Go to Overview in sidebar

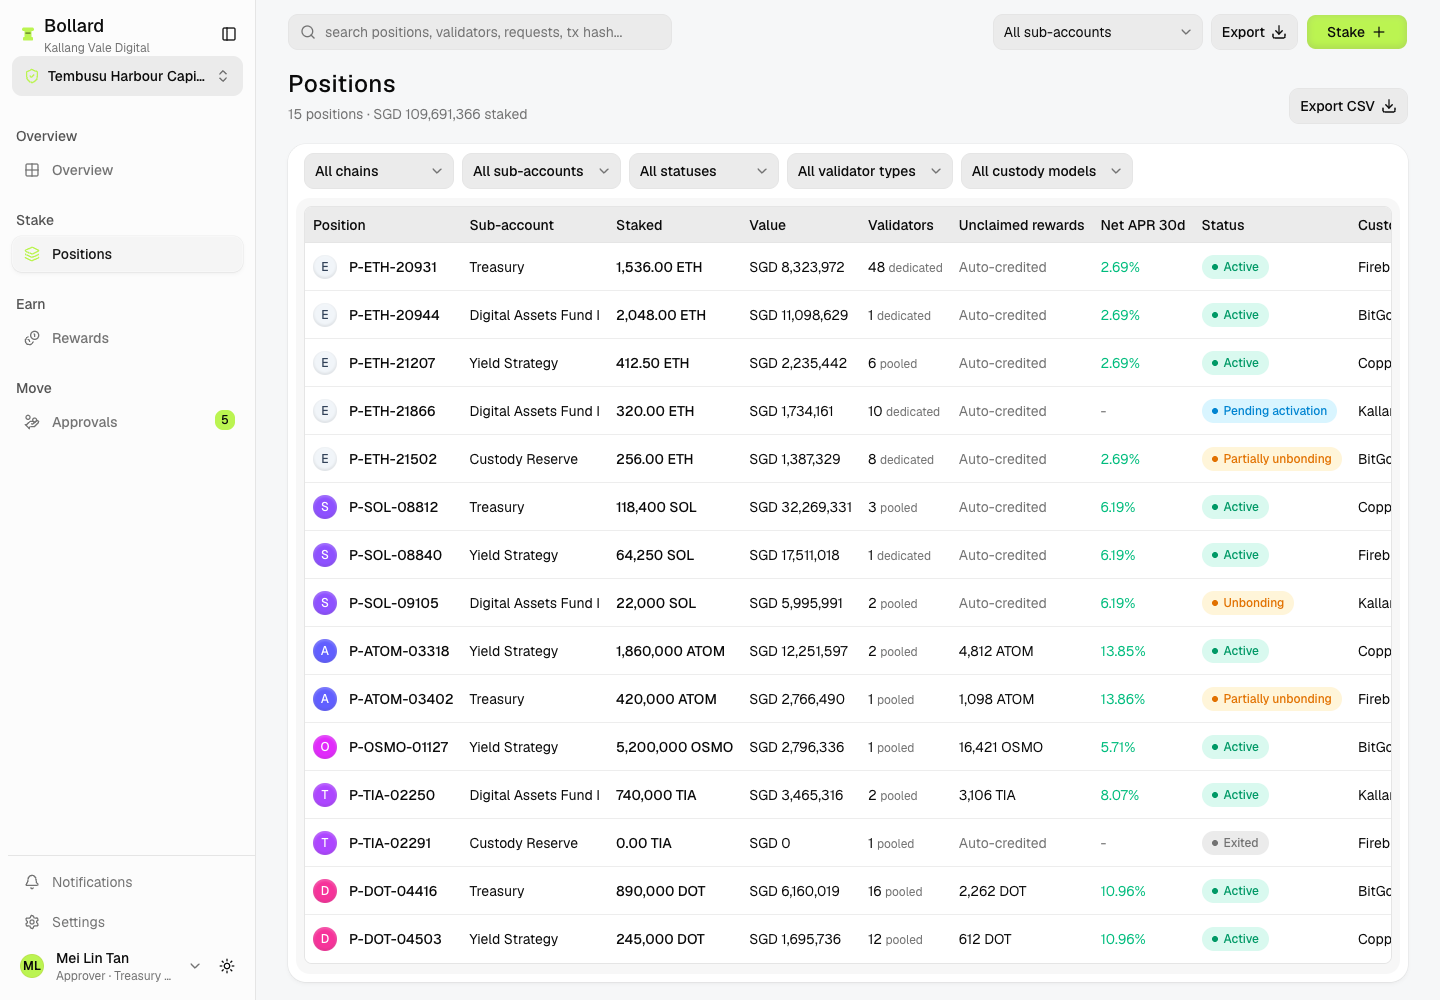(x=127, y=170)
